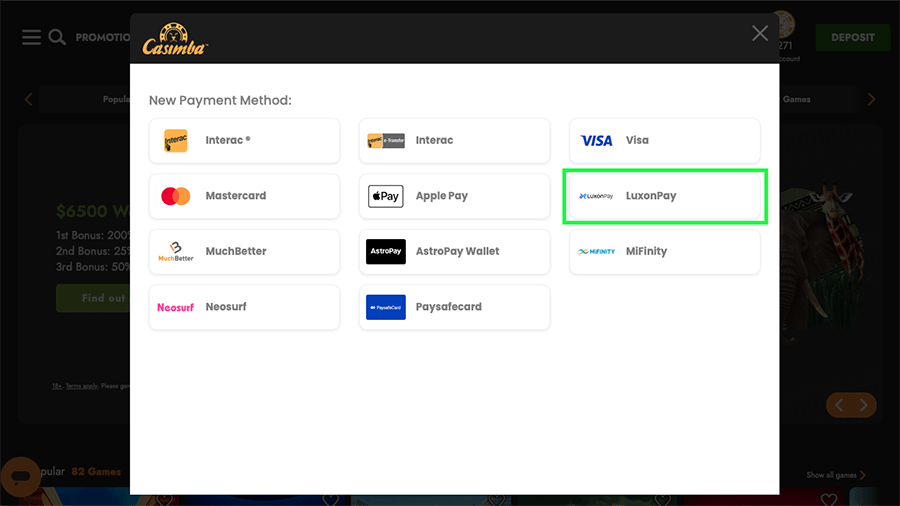Viewport: 900px width, 506px height.
Task: Choose the Interac e-Transfer payment option
Action: (x=455, y=141)
